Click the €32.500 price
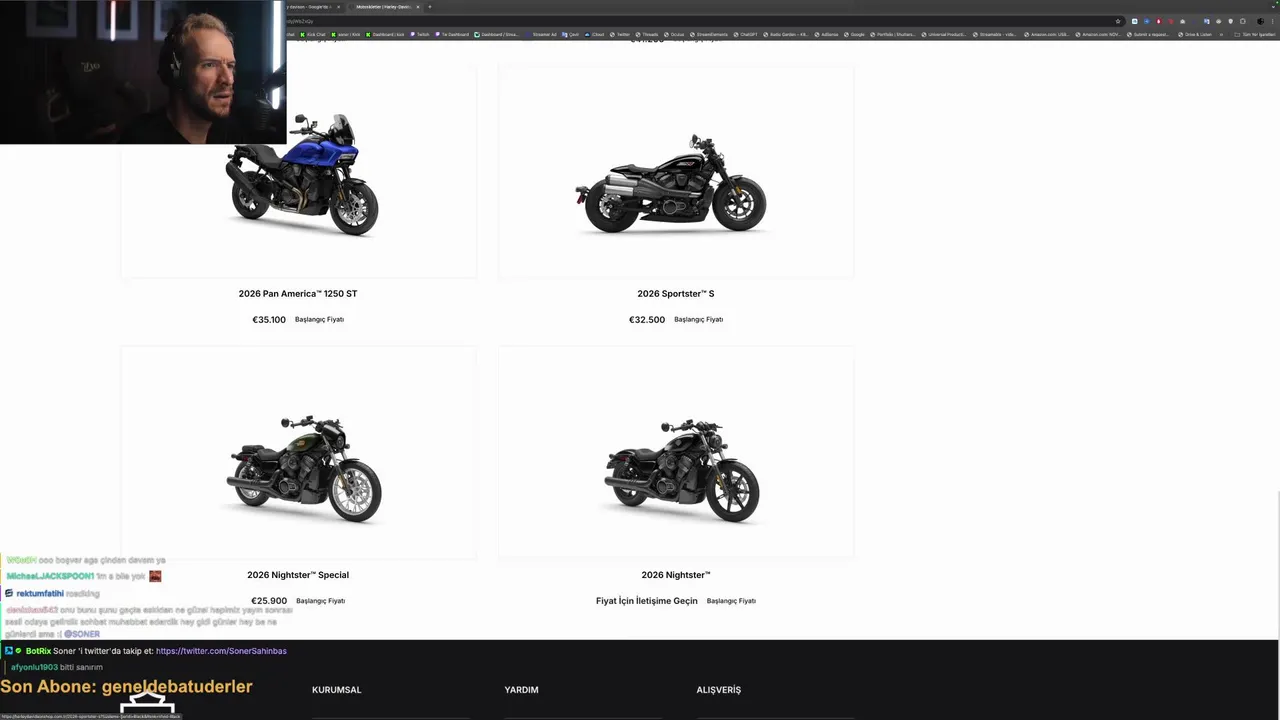This screenshot has height=720, width=1280. [647, 320]
